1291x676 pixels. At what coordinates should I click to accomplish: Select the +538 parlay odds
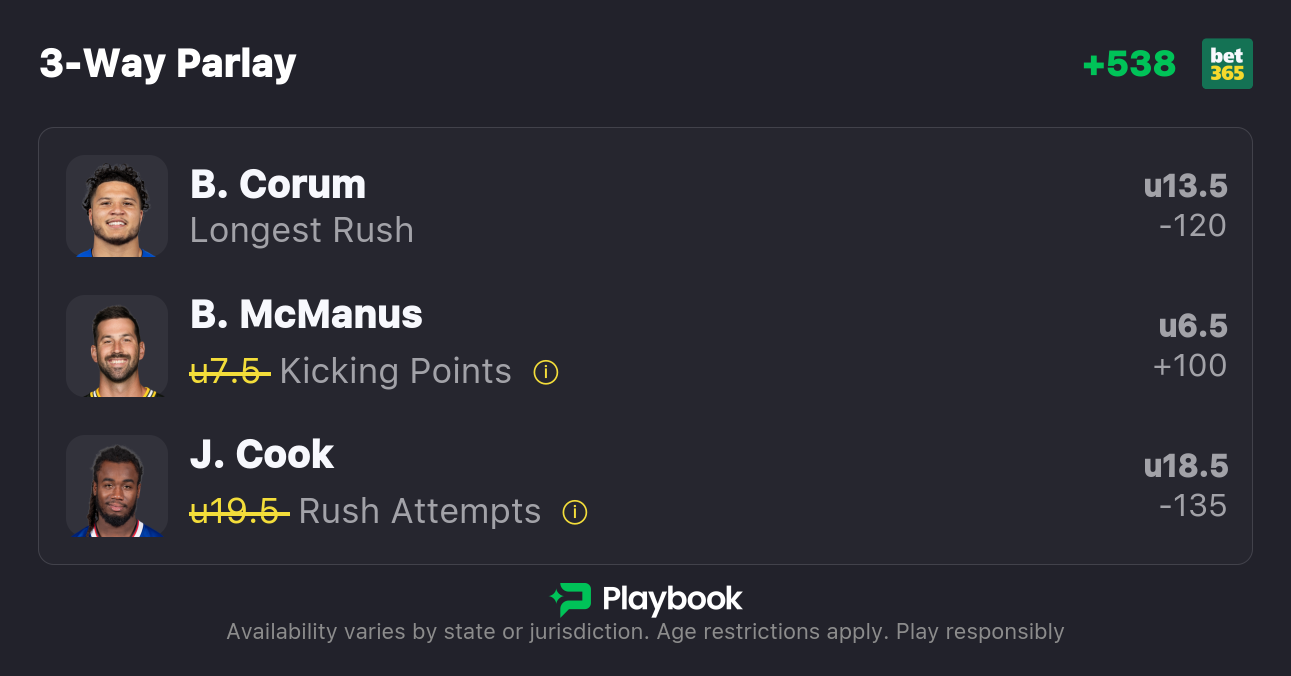point(1129,64)
